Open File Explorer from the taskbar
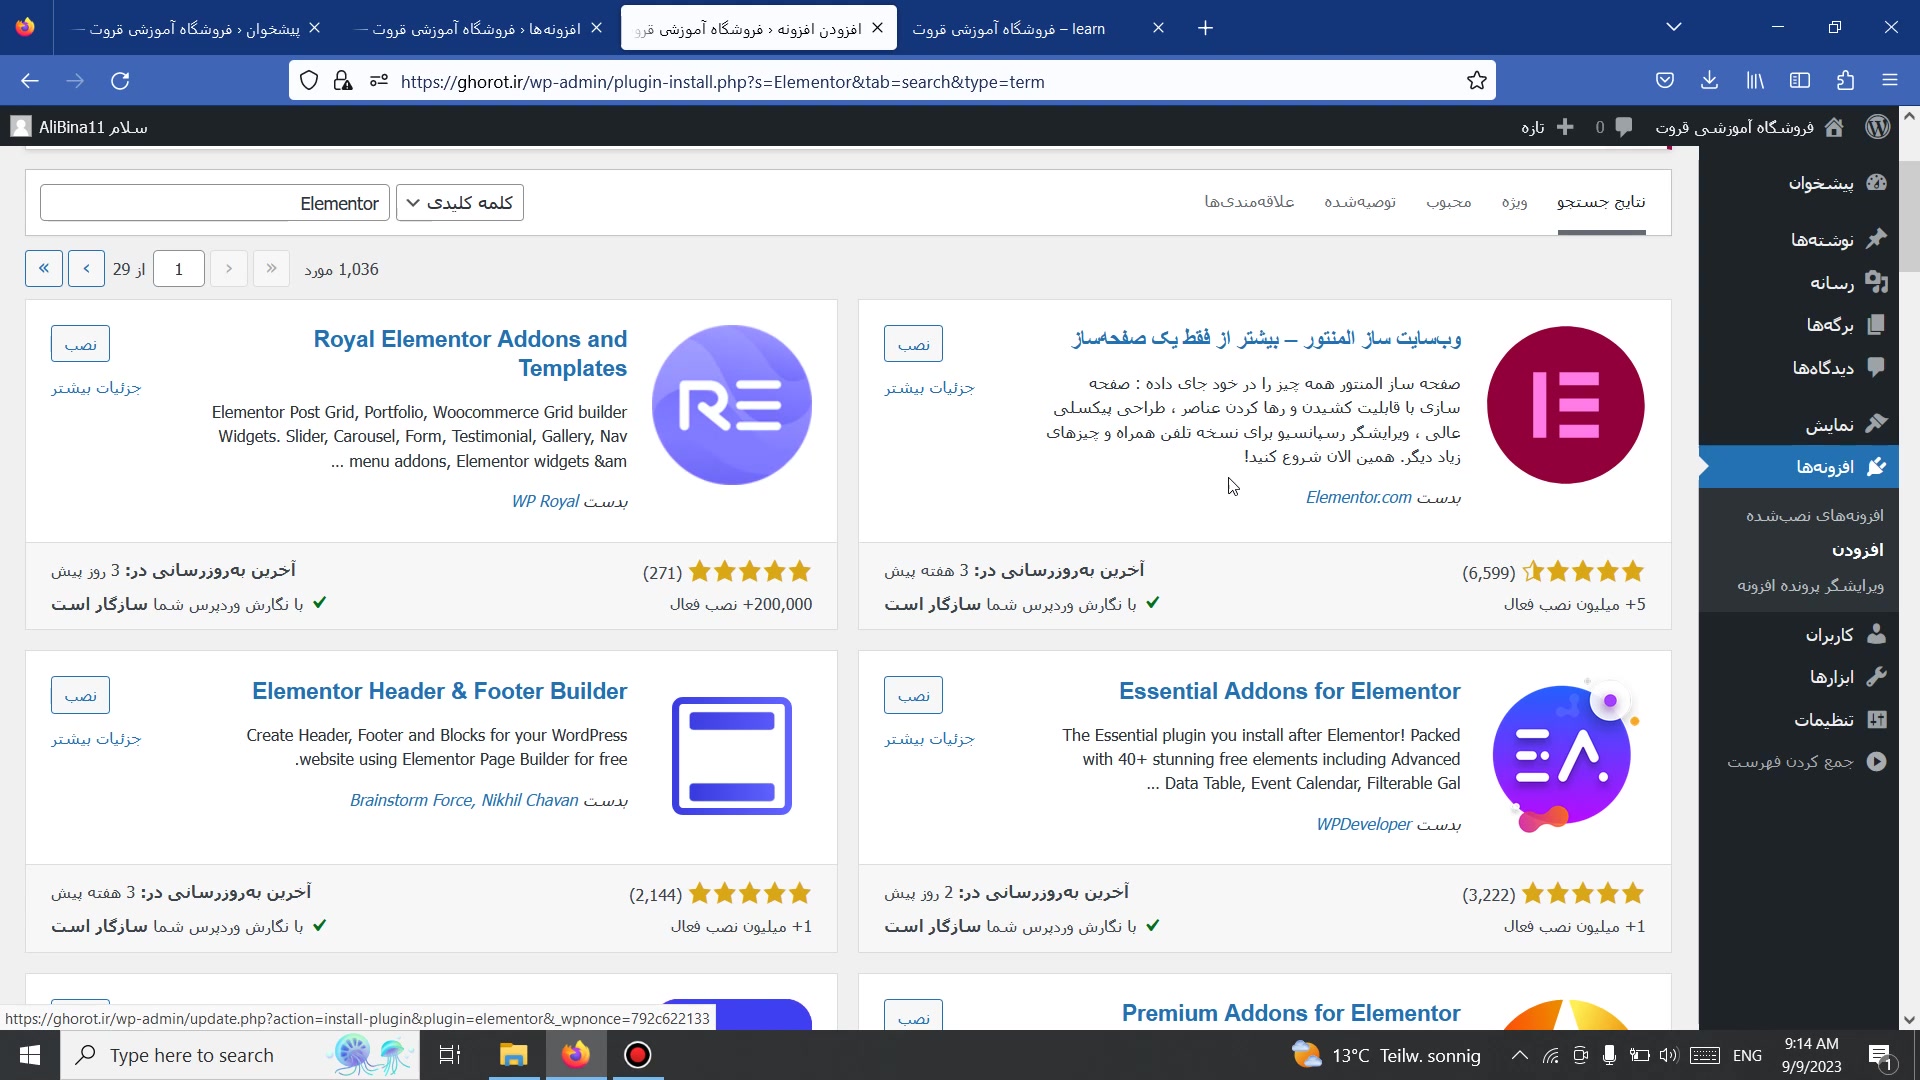 coord(513,1055)
